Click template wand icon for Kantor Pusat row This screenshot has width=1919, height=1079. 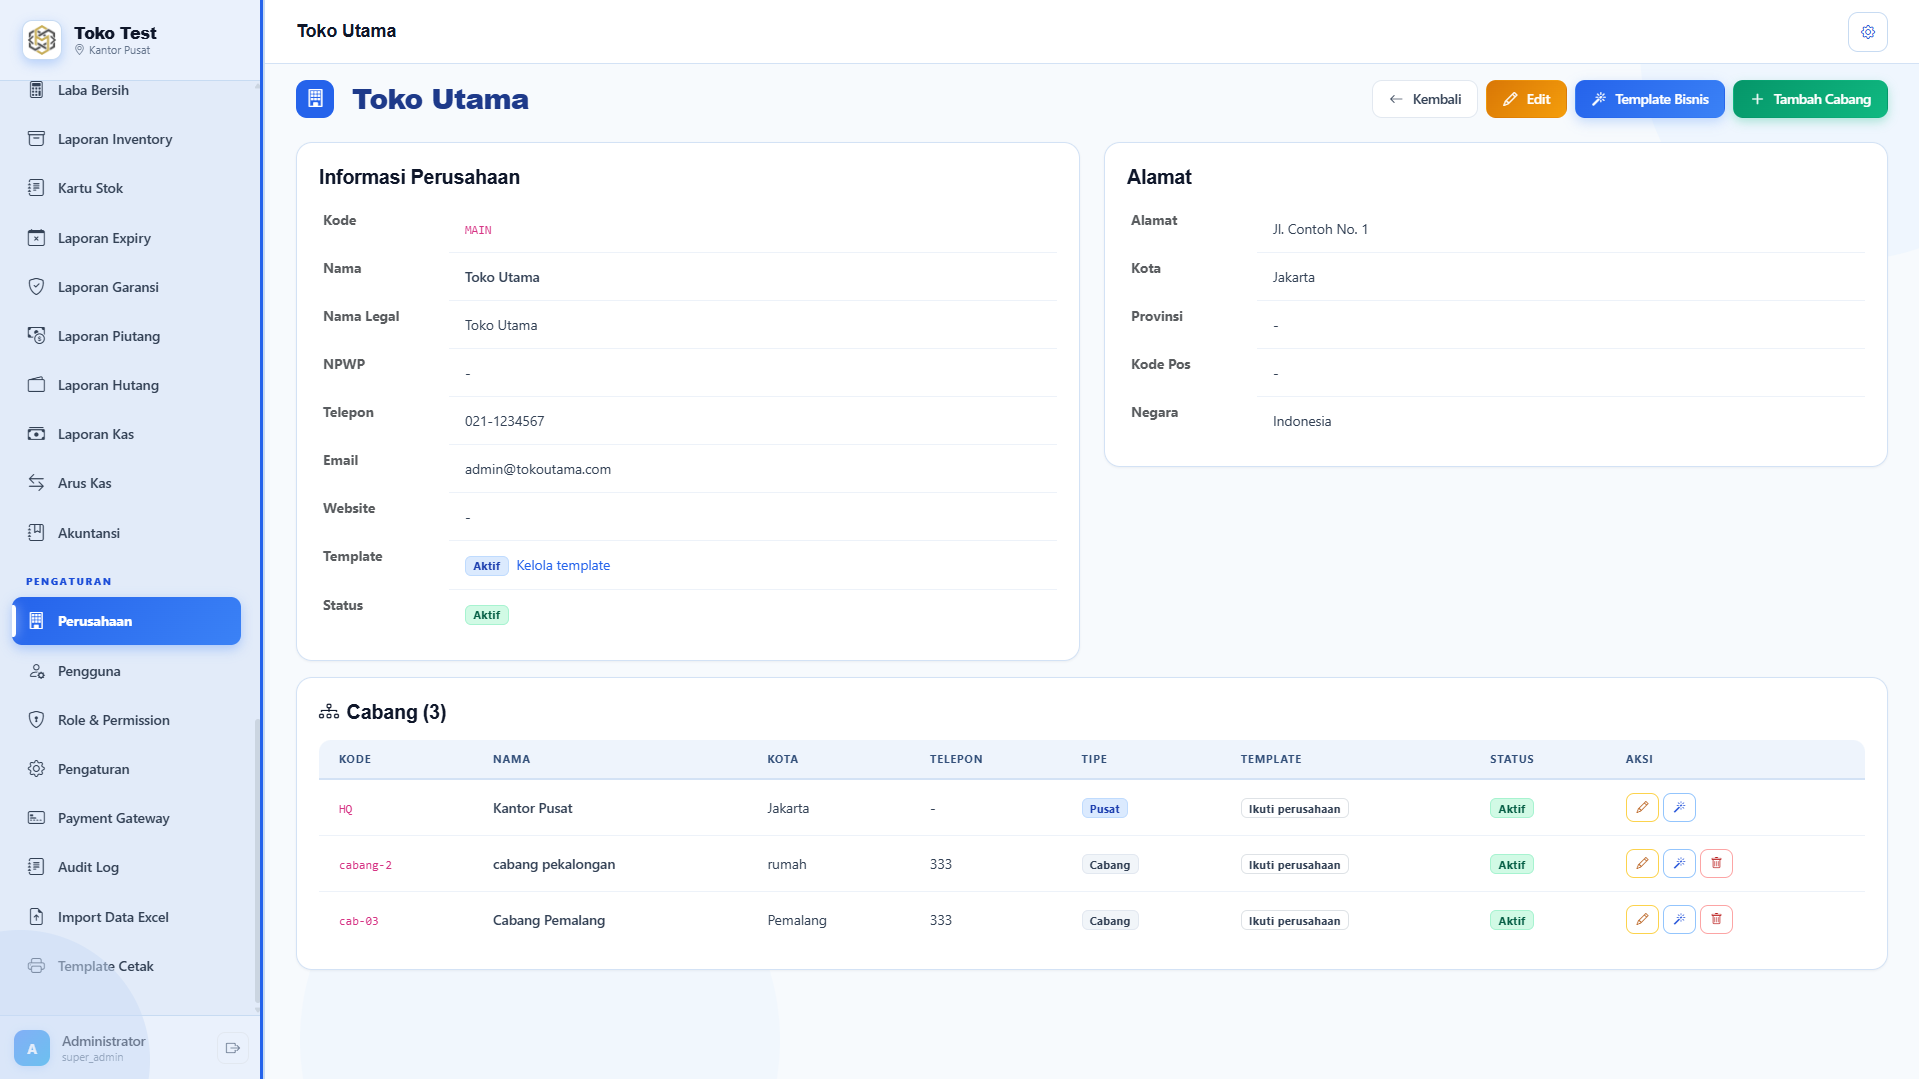point(1679,808)
